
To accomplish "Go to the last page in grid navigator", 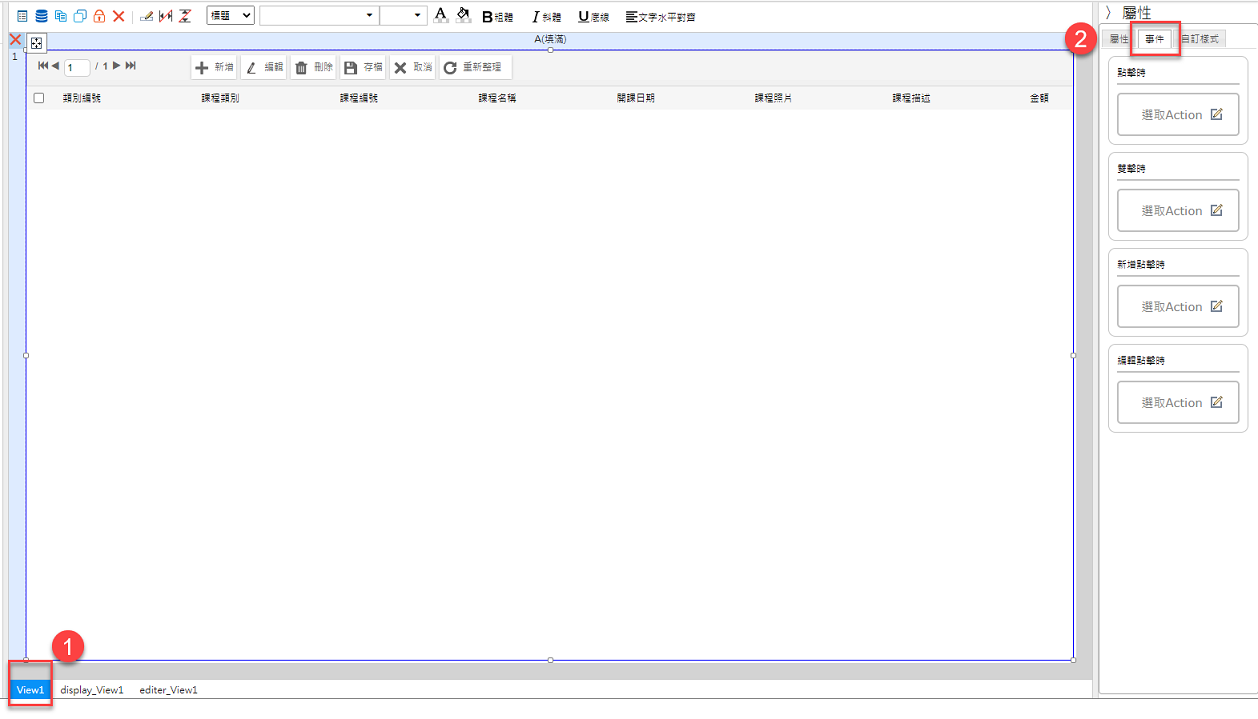I will (131, 66).
